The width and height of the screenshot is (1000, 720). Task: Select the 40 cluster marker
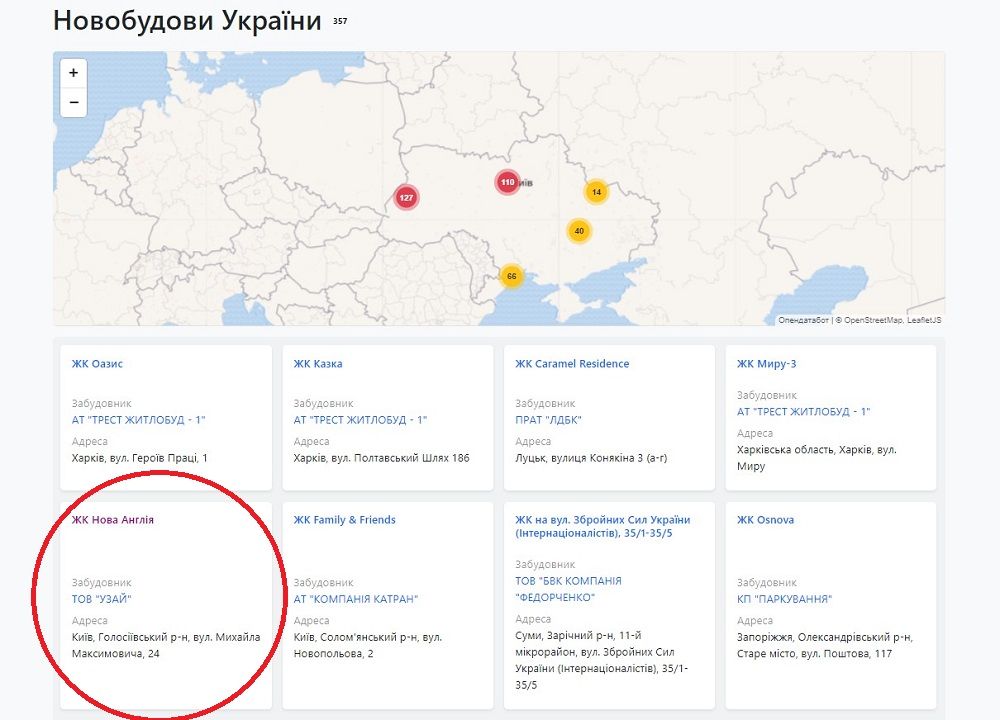(578, 231)
